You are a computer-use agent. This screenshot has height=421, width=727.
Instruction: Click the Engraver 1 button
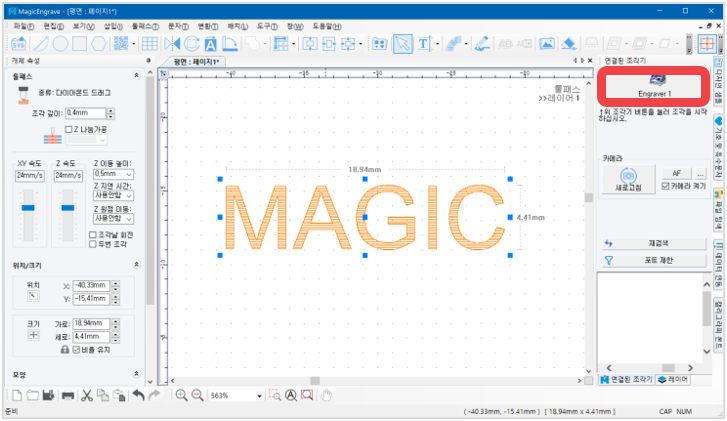click(654, 86)
